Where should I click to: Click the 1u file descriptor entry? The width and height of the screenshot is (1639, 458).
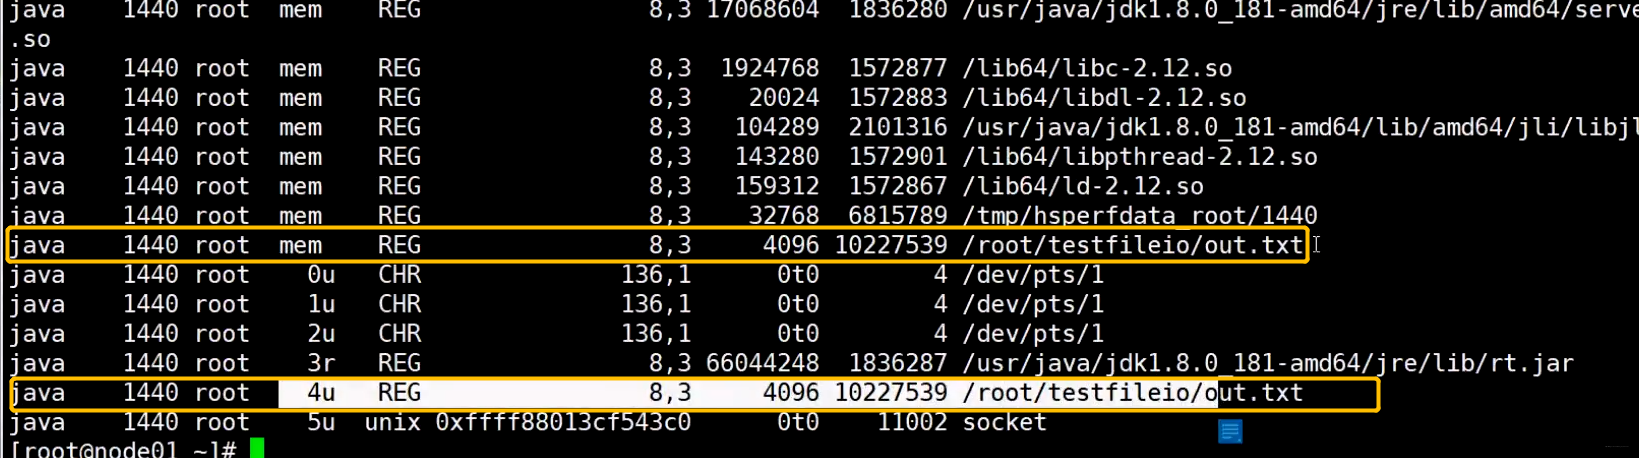321,305
